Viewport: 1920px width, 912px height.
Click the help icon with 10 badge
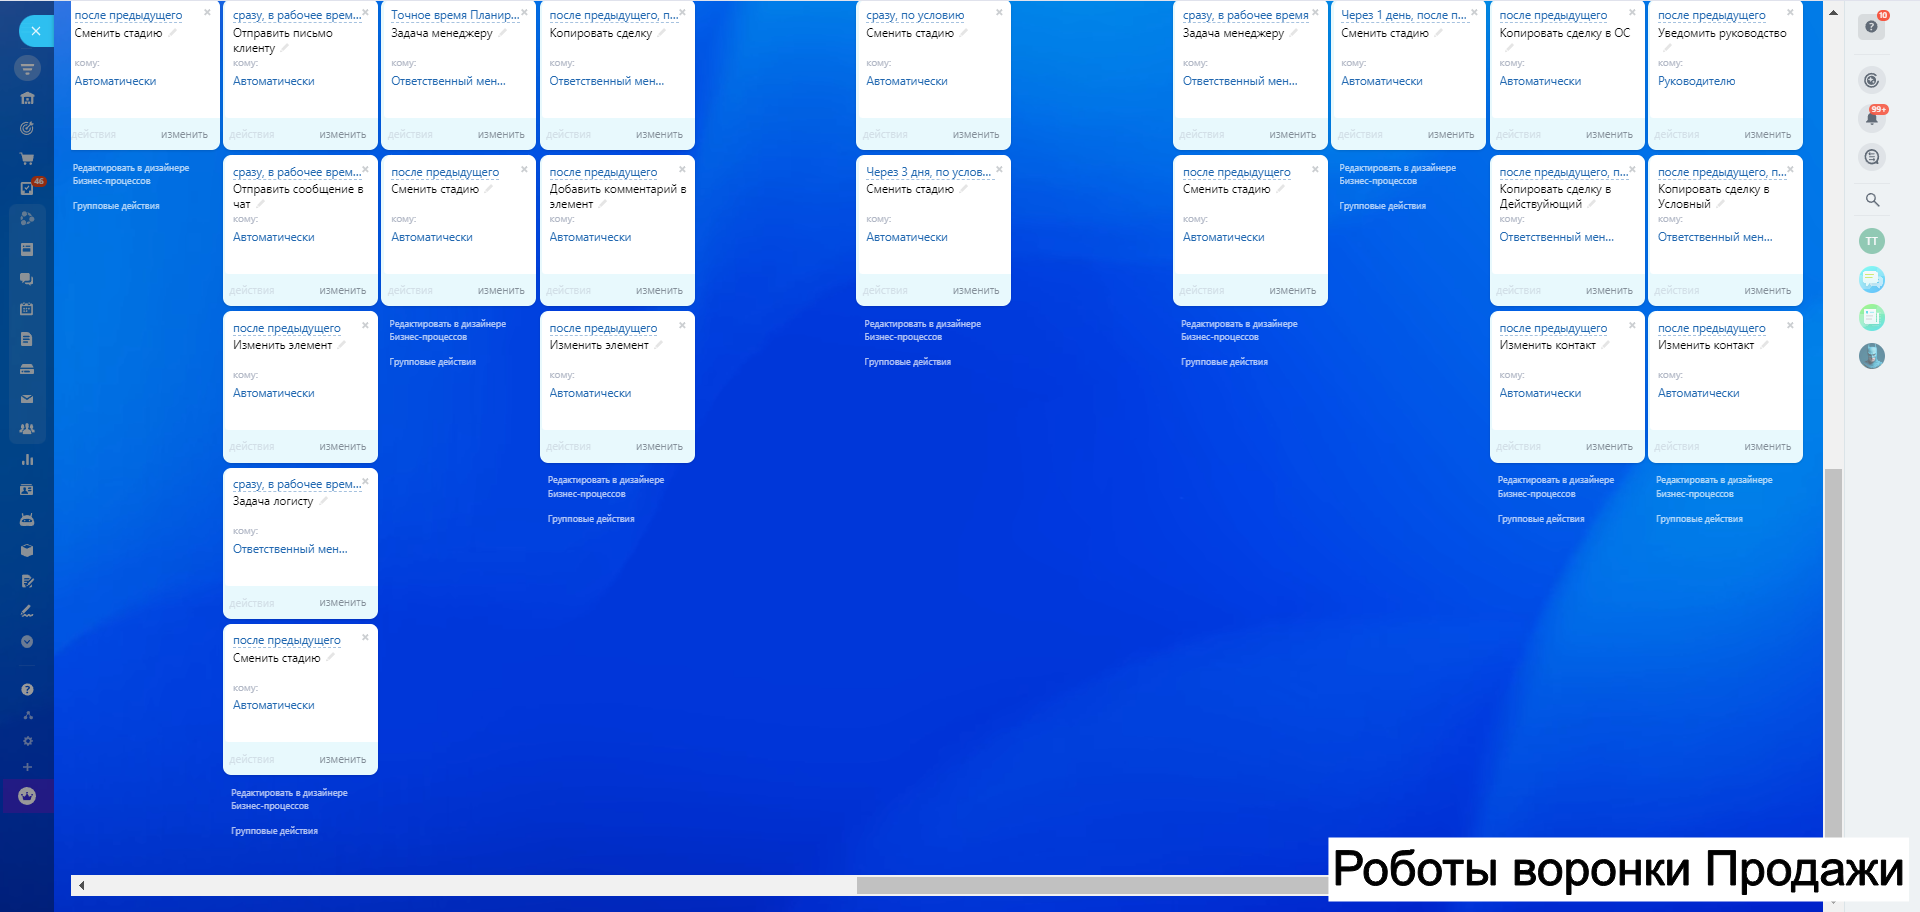tap(1871, 27)
